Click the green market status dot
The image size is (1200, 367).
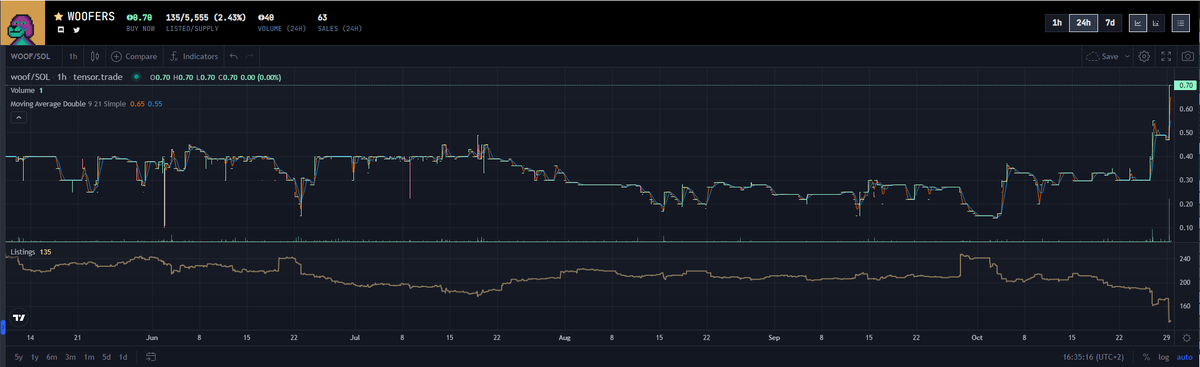pos(135,77)
